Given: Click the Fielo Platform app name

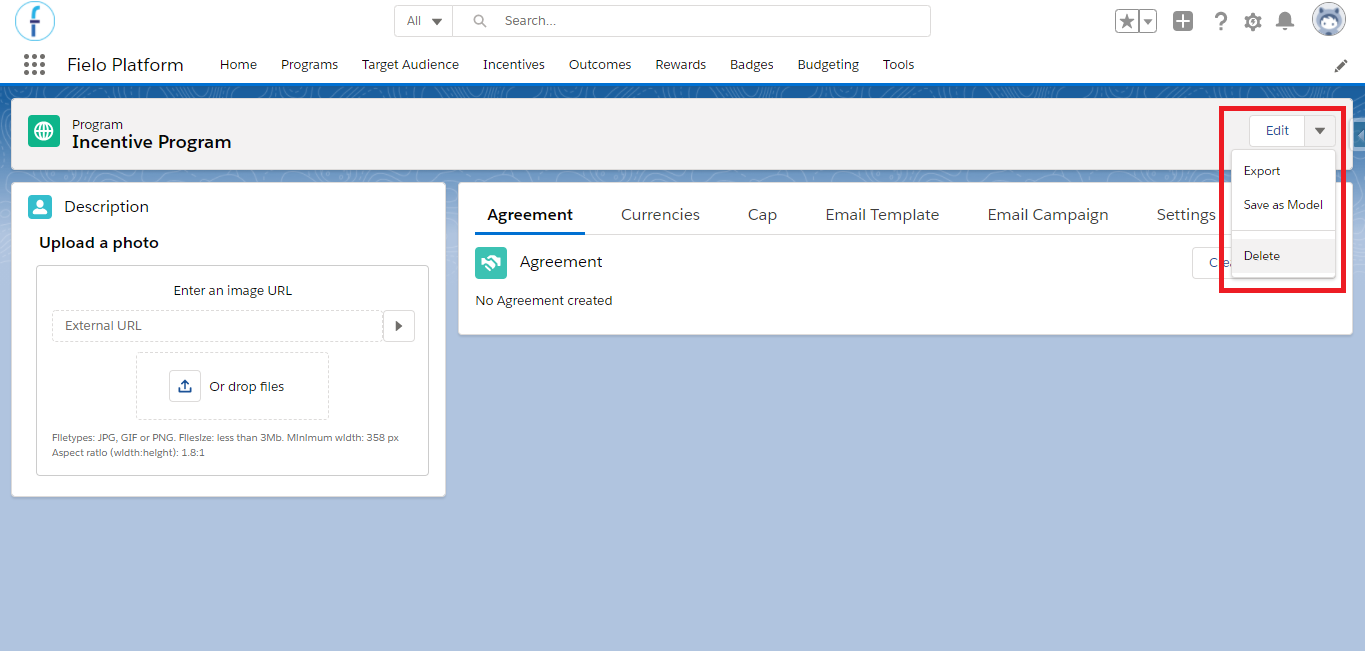Looking at the screenshot, I should (125, 65).
